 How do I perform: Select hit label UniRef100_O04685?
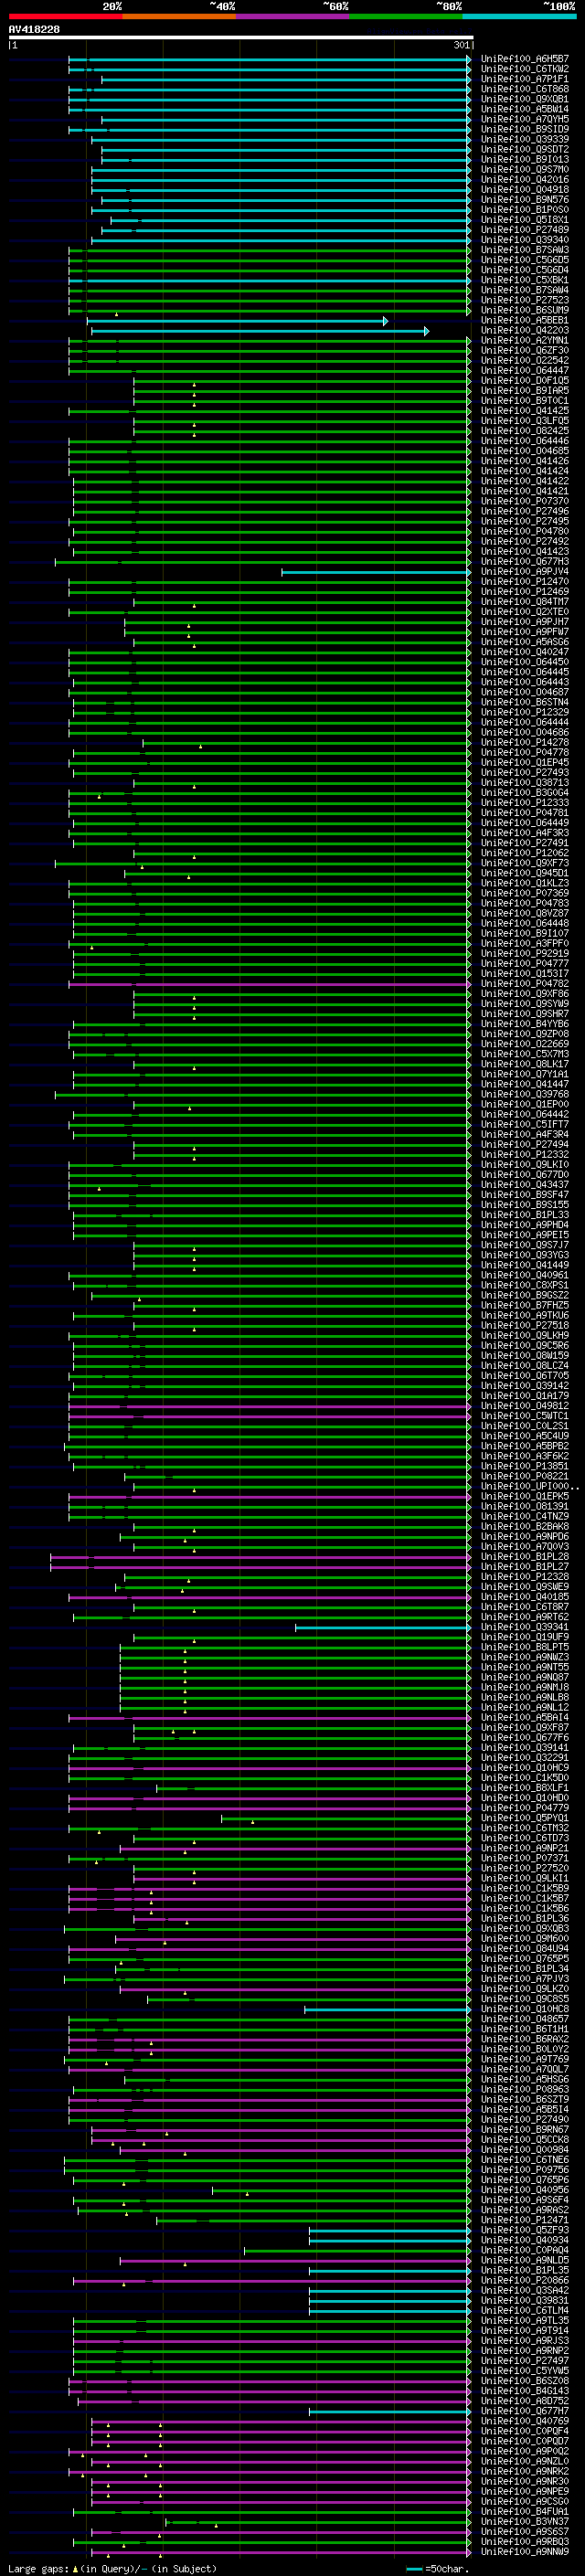[x=525, y=451]
